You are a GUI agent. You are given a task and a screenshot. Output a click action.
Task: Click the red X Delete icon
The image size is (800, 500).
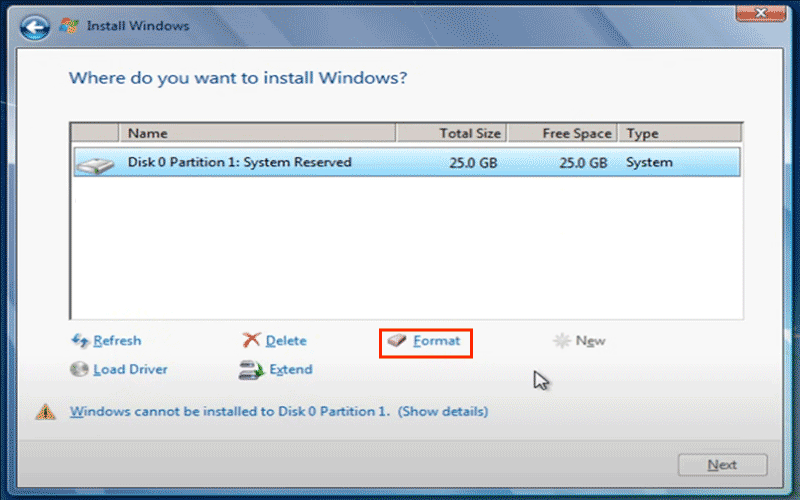tap(251, 340)
